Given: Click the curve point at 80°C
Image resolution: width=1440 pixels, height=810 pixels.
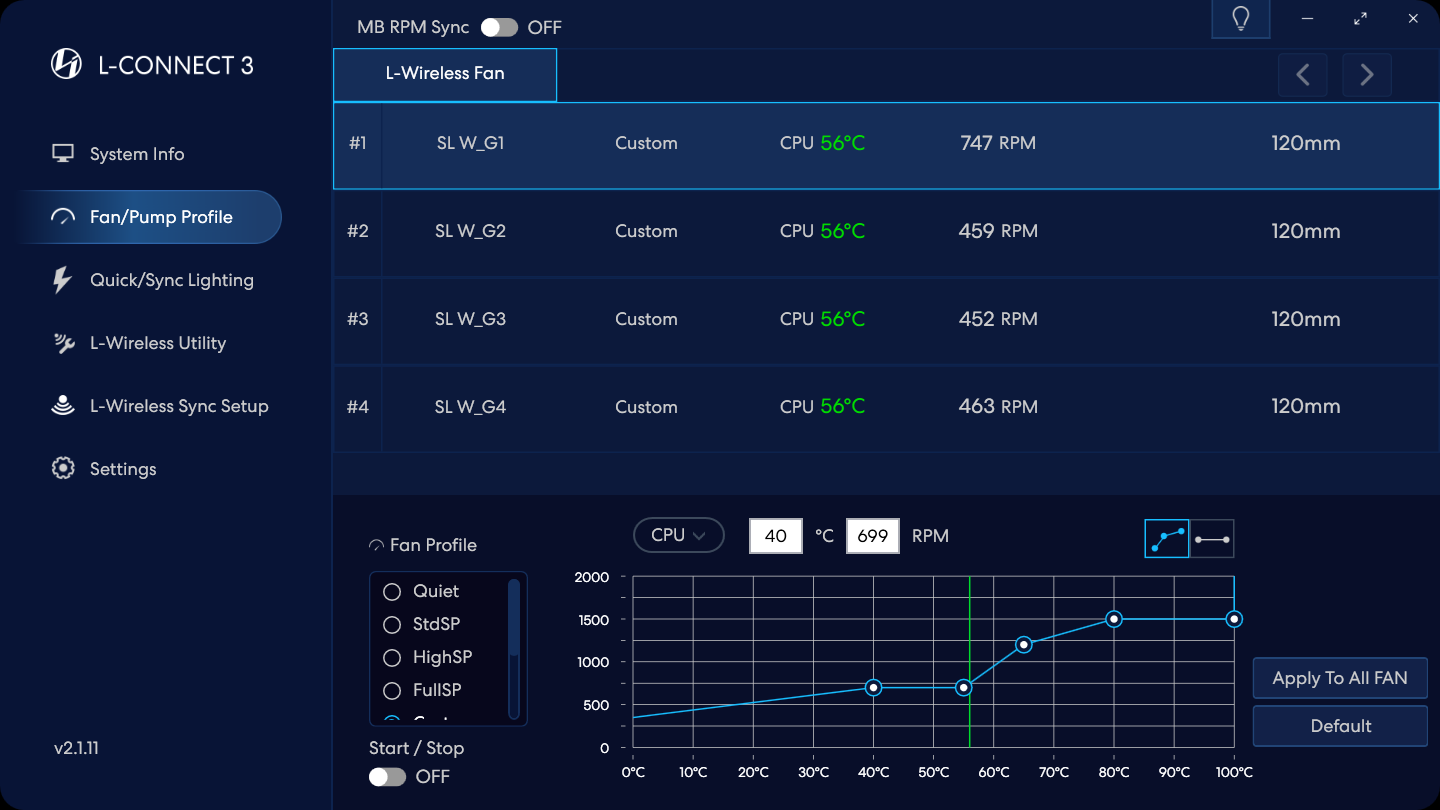Looking at the screenshot, I should [x=1113, y=619].
